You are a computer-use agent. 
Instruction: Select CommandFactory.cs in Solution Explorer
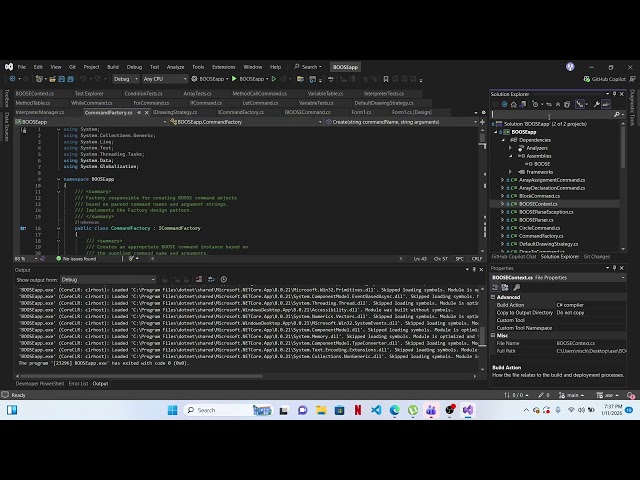(540, 236)
